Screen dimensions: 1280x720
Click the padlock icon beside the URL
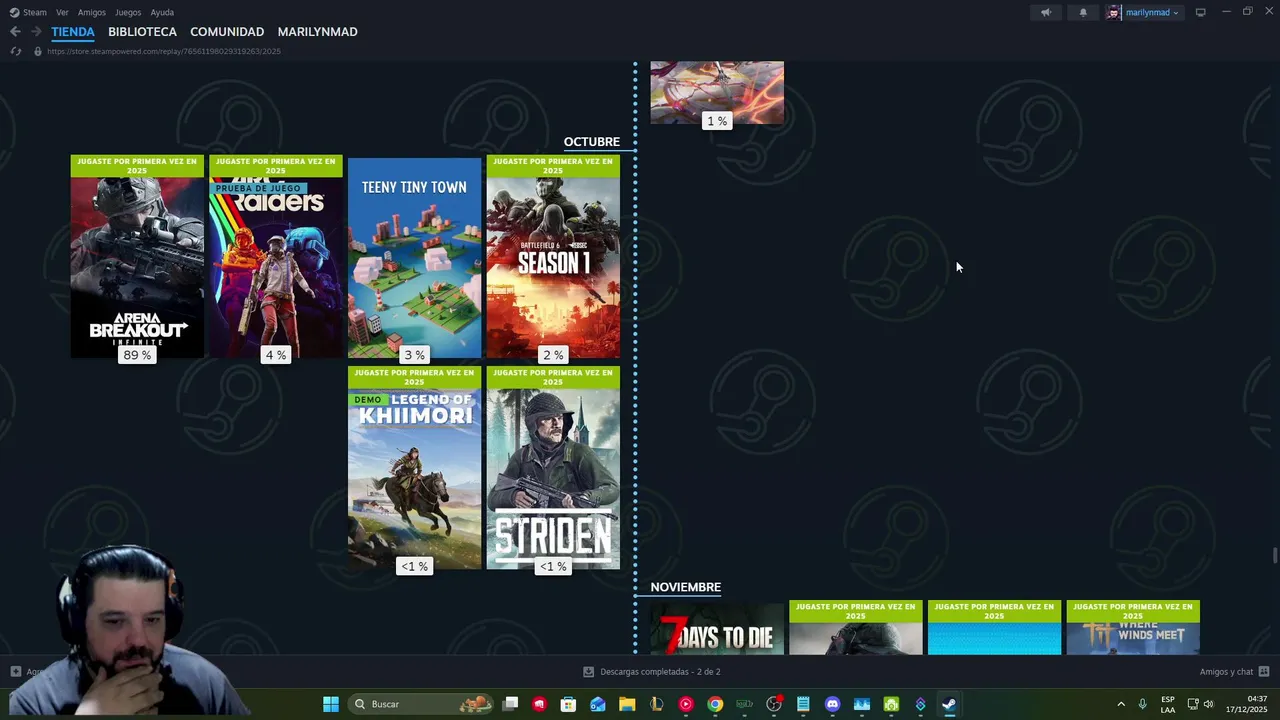[x=38, y=51]
